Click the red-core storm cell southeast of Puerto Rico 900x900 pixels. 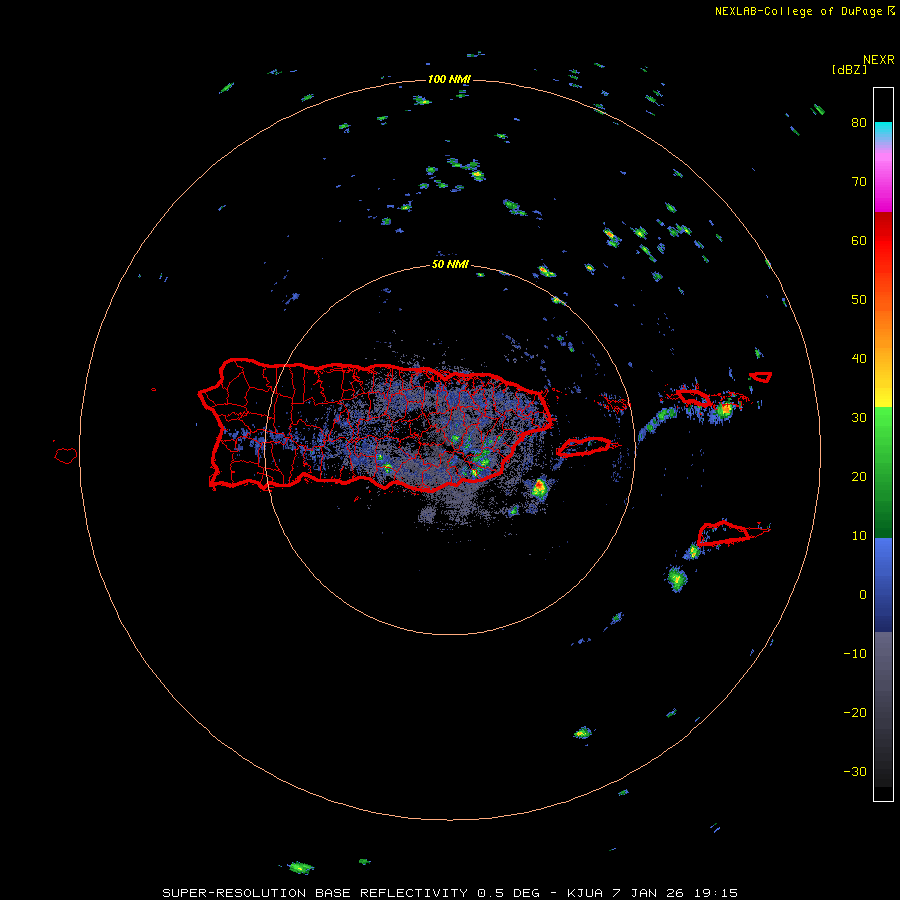pyautogui.click(x=539, y=488)
